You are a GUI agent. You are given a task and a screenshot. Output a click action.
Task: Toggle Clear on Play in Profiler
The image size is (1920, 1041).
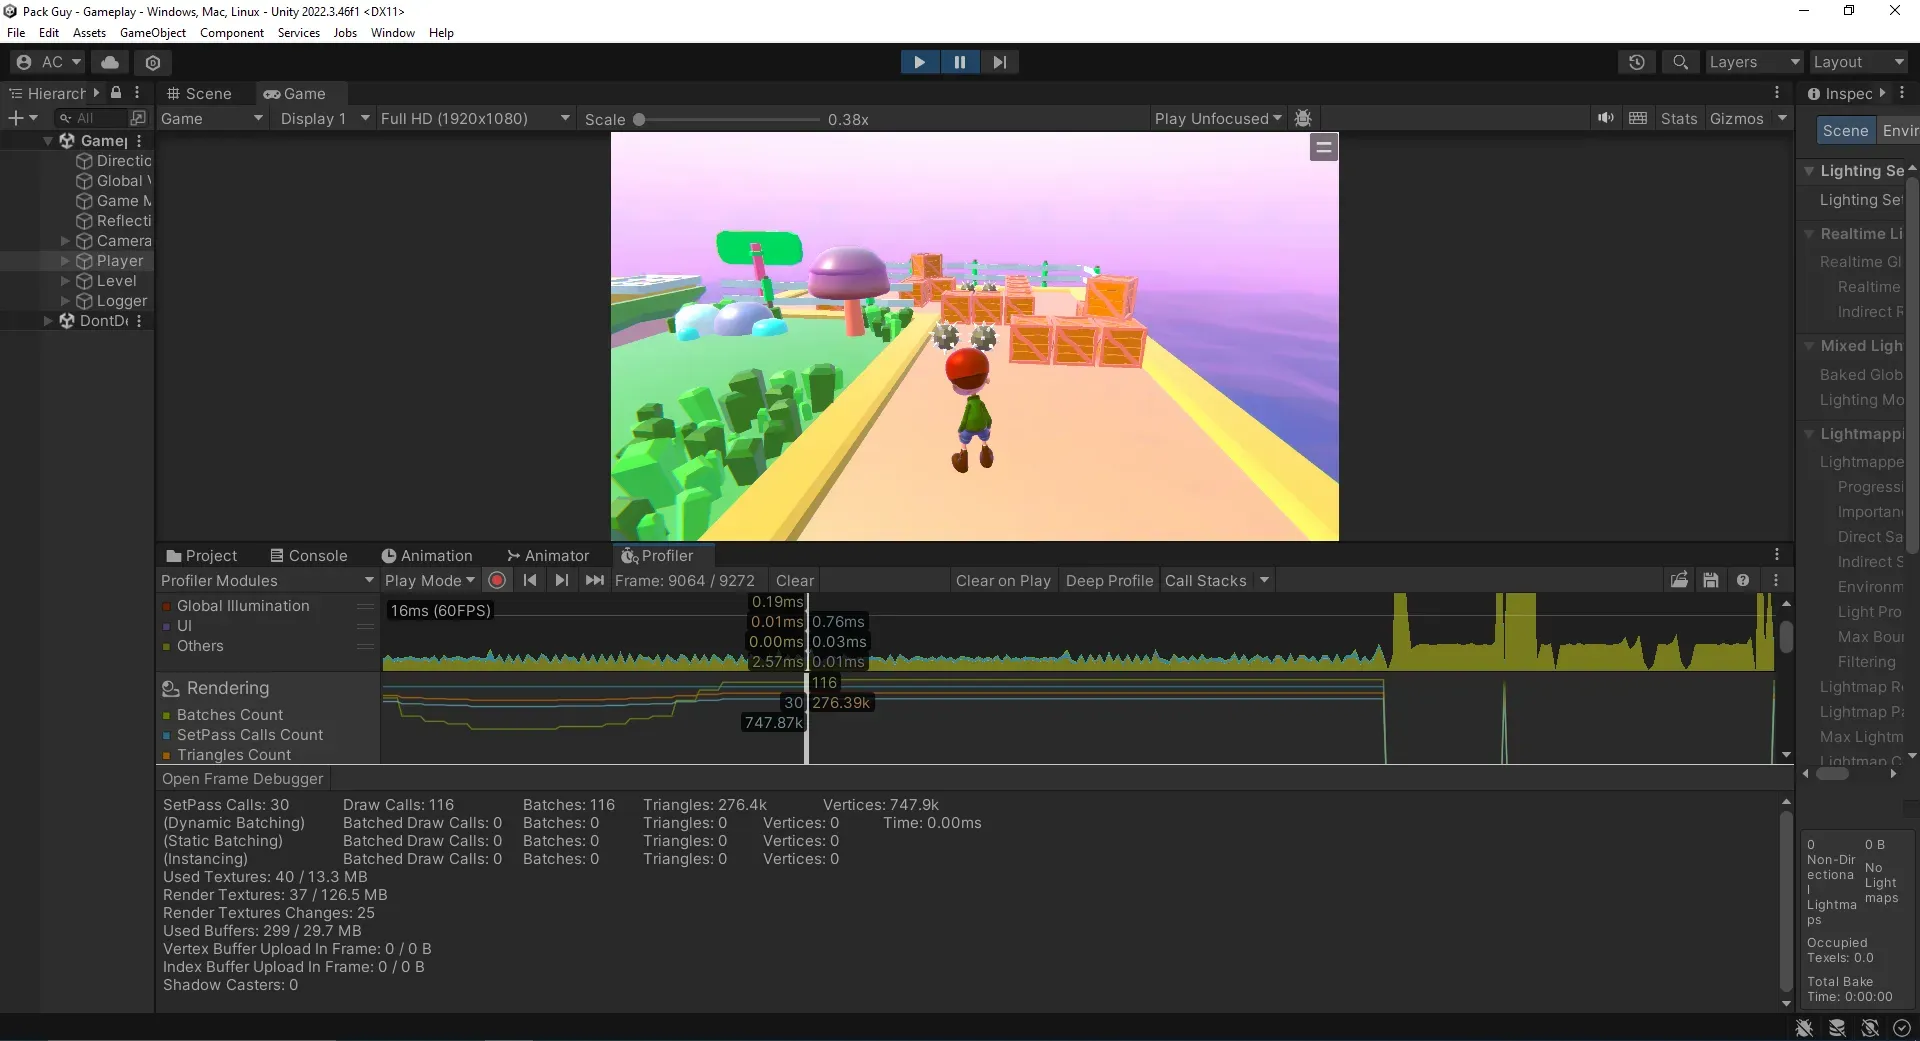coord(1003,580)
